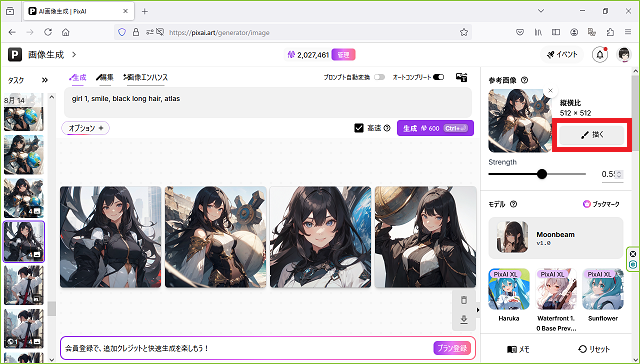The width and height of the screenshot is (640, 364).
Task: Go back in browser history
Action: click(12, 32)
